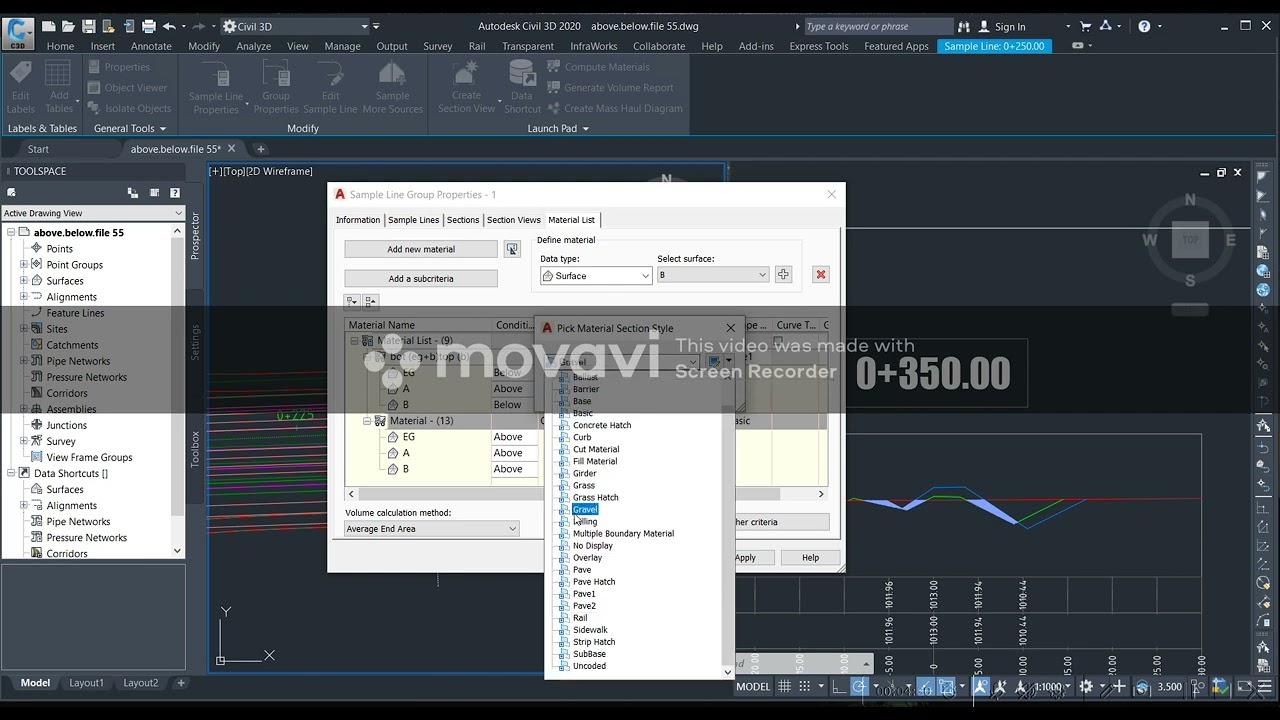Click the workspace switching gear in status bar
This screenshot has width=1280, height=720.
1087,687
